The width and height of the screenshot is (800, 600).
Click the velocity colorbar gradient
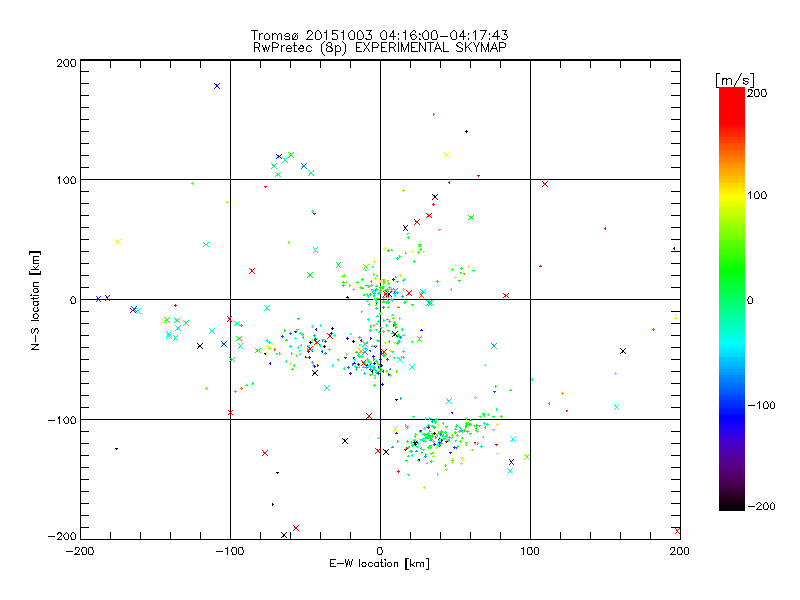[x=732, y=299]
